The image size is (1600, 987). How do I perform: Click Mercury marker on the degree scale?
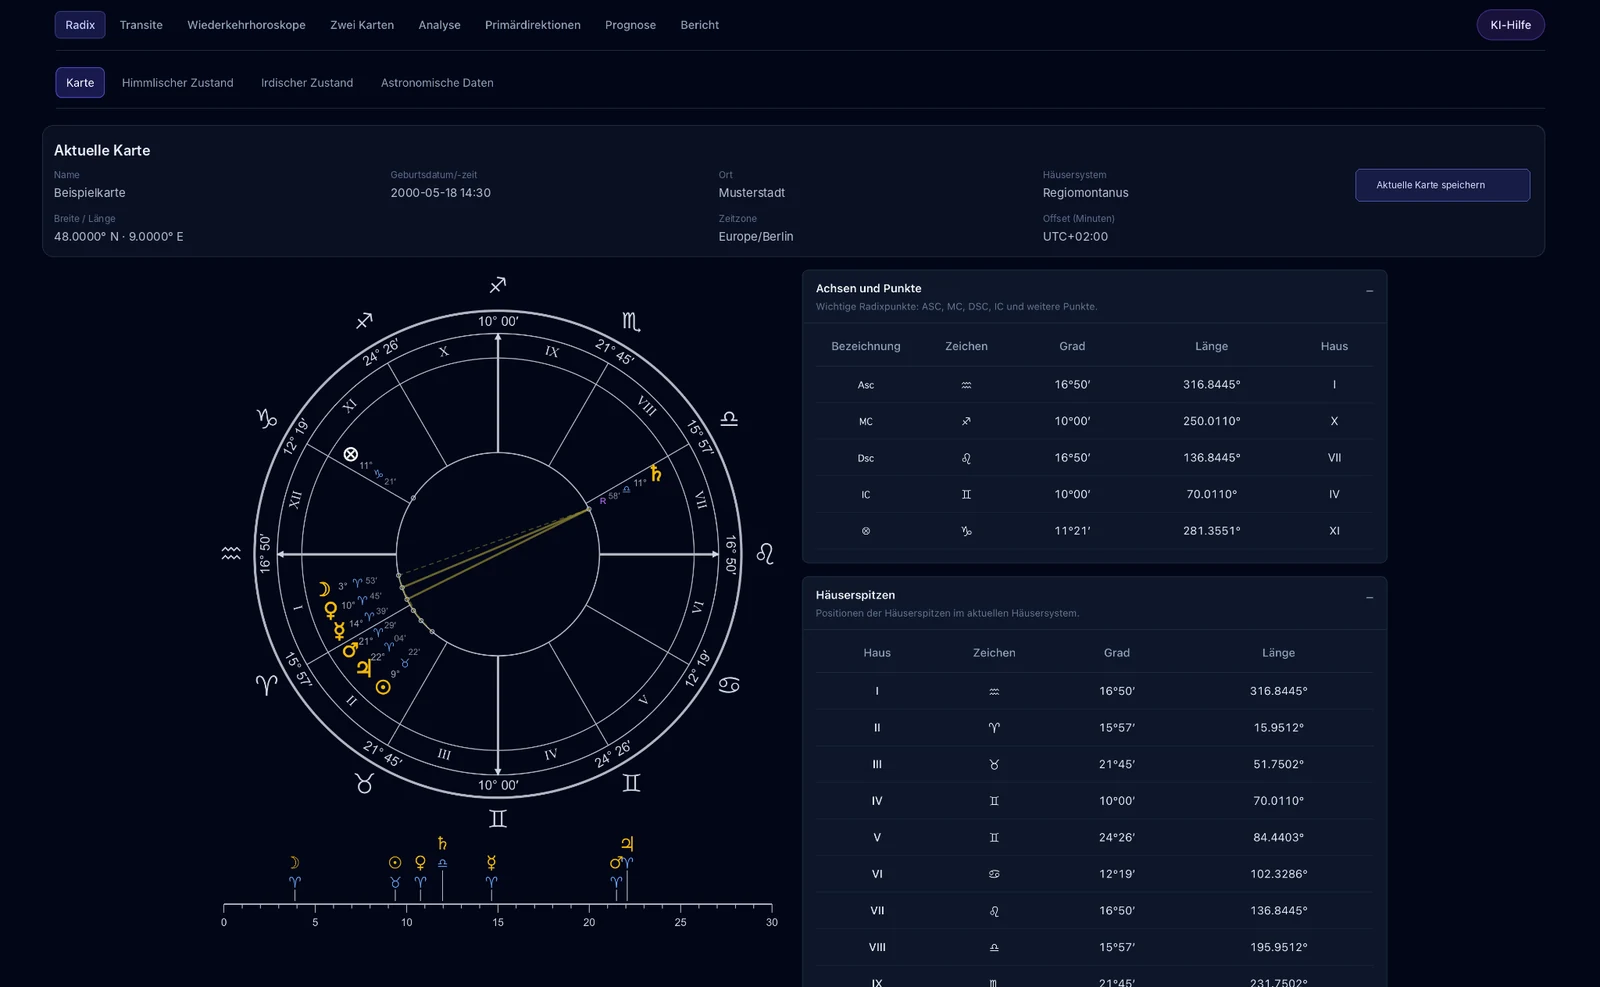click(491, 863)
